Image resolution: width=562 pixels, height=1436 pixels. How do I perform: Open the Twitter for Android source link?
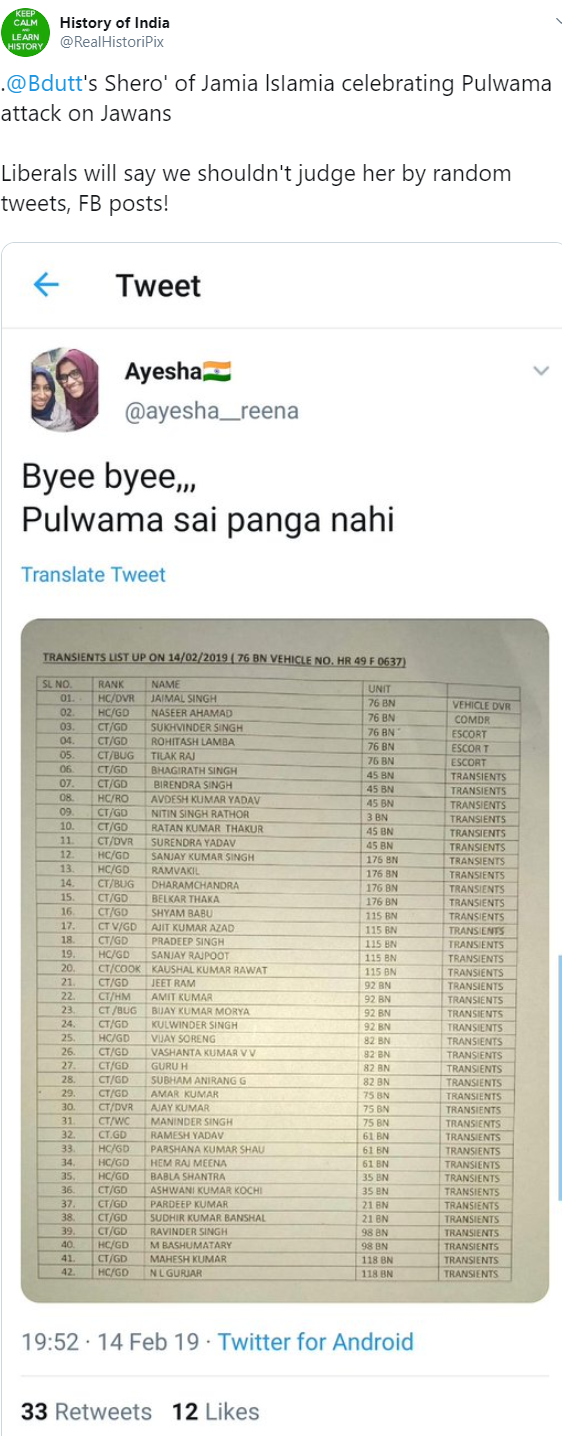(x=315, y=1342)
